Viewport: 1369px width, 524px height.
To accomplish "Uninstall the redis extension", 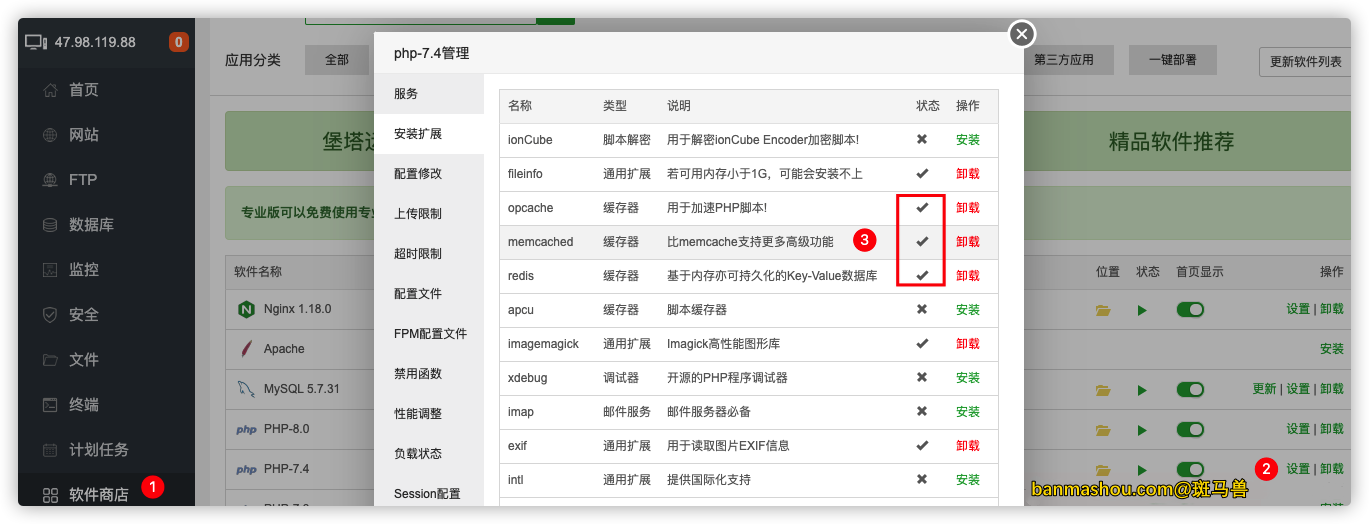I will click(x=968, y=276).
